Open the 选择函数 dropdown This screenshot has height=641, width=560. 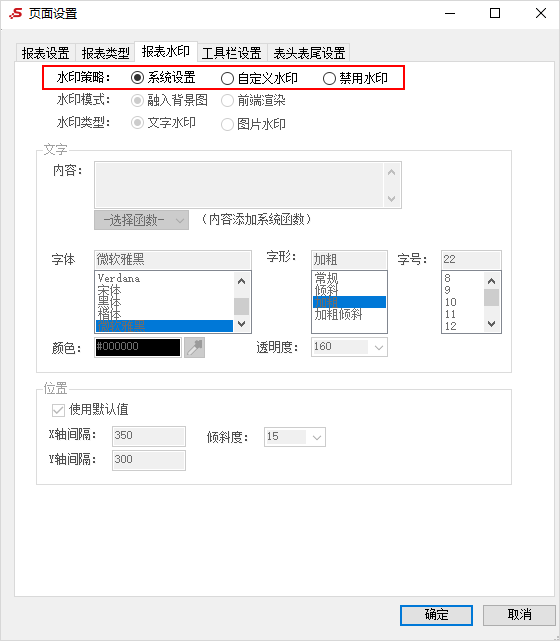click(141, 220)
